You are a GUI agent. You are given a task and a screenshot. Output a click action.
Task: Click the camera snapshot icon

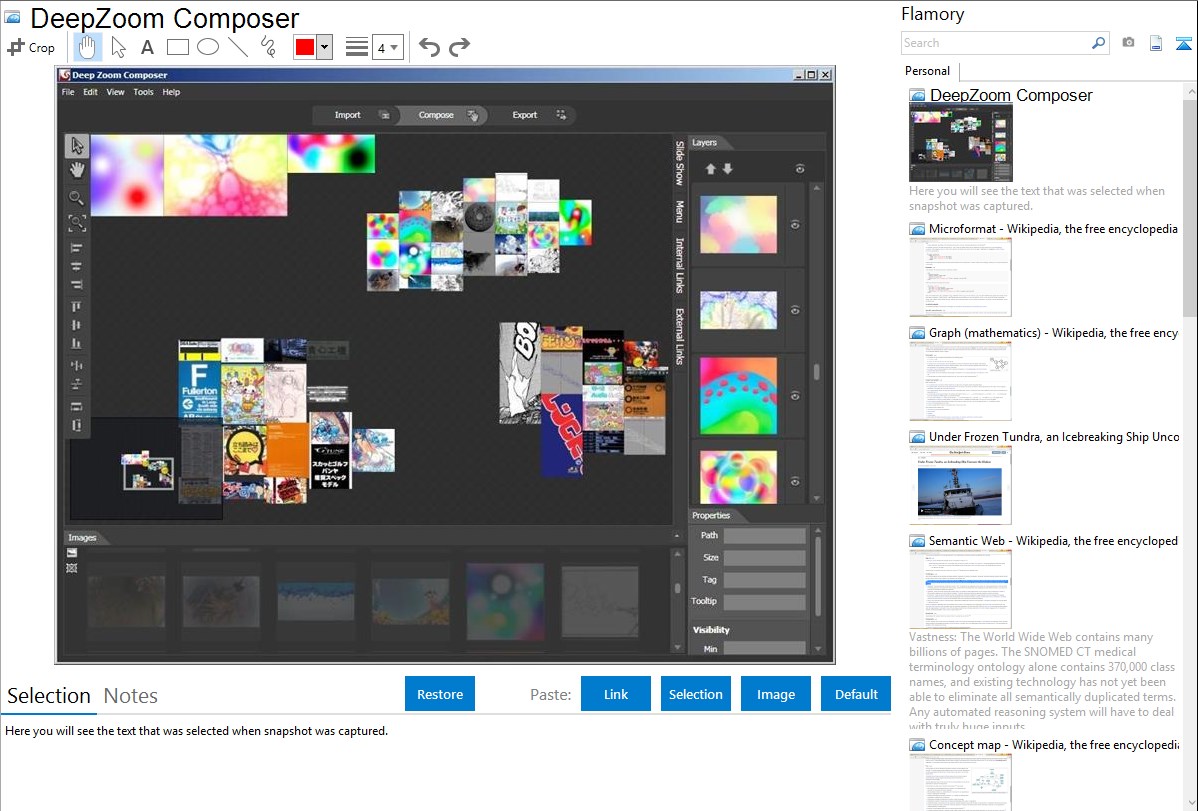point(1128,43)
